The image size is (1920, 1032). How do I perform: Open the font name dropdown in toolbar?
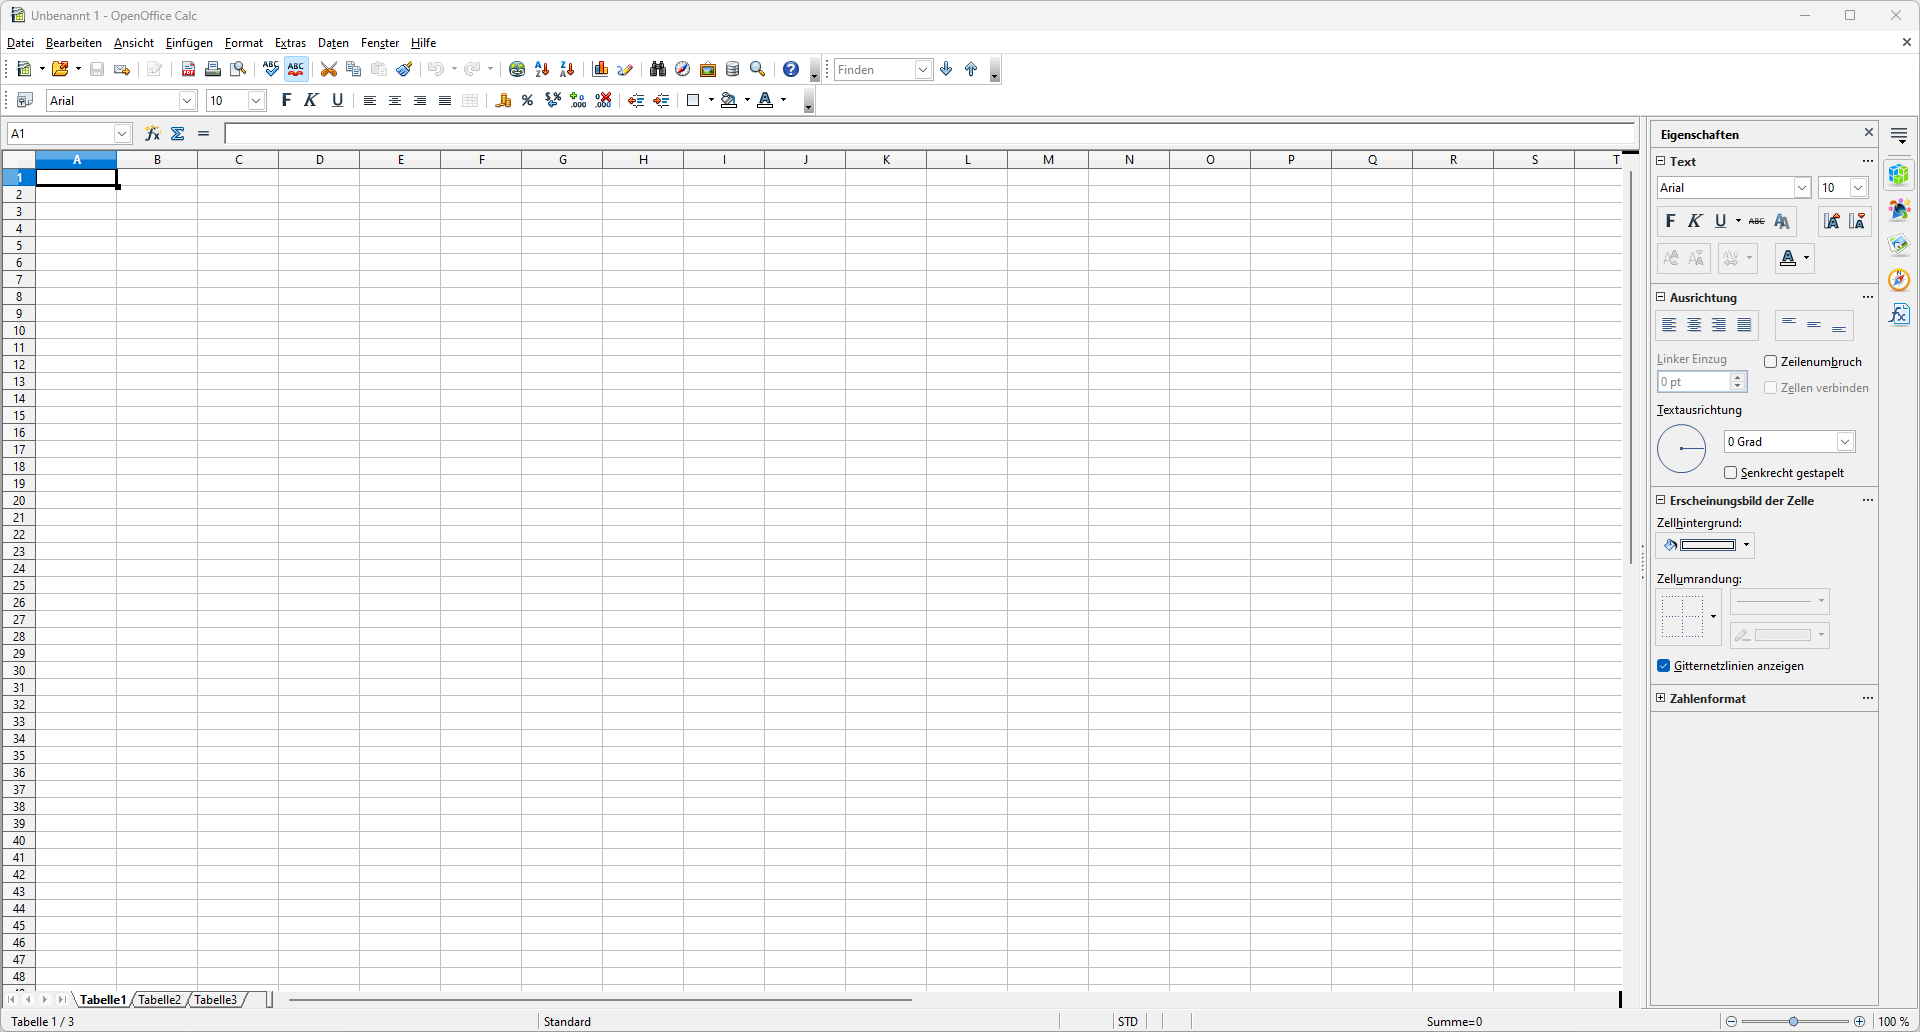coord(187,100)
